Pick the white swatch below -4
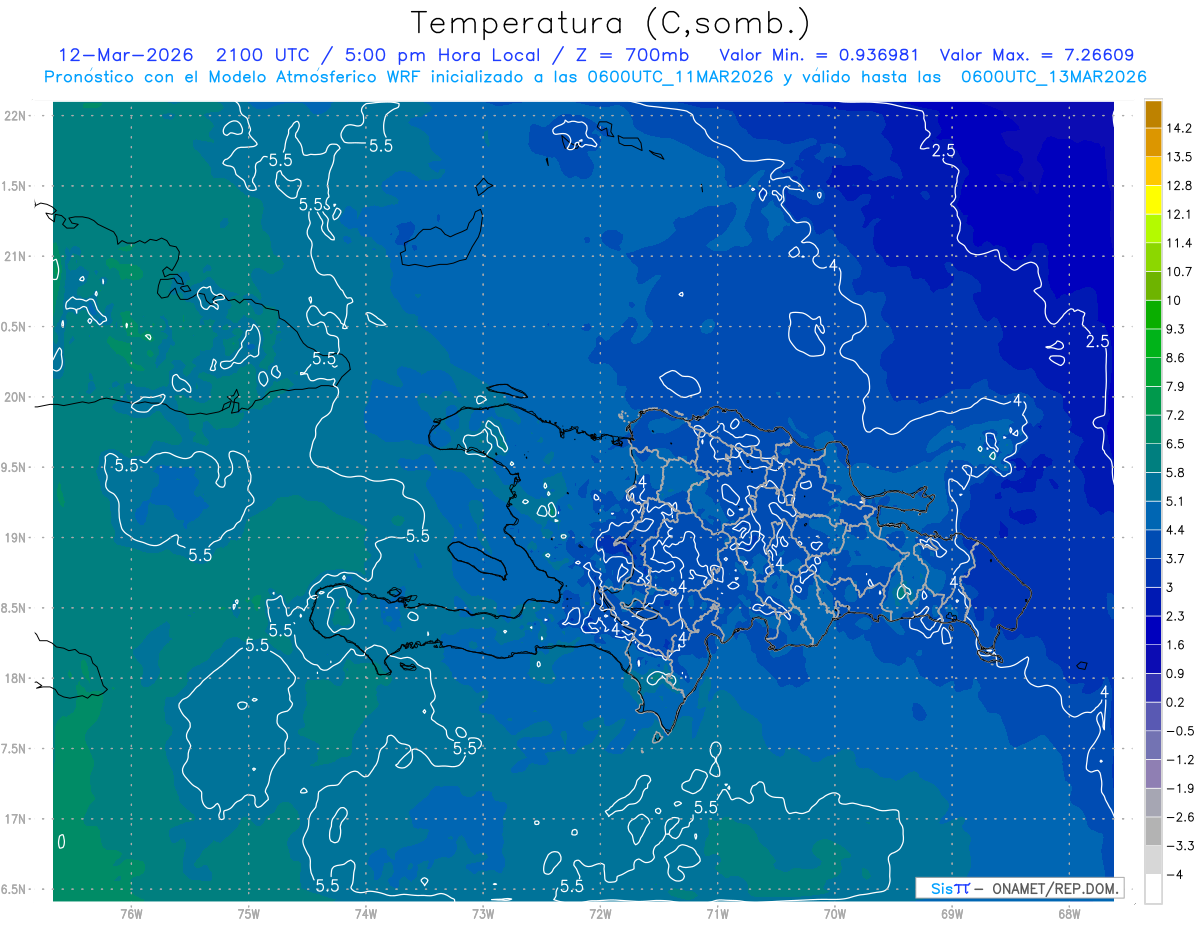The width and height of the screenshot is (1200, 927). pyautogui.click(x=1153, y=888)
